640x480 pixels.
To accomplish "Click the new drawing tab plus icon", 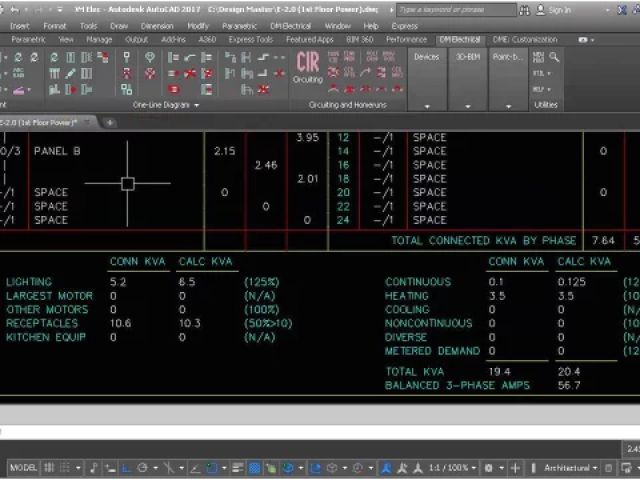I will pos(109,122).
